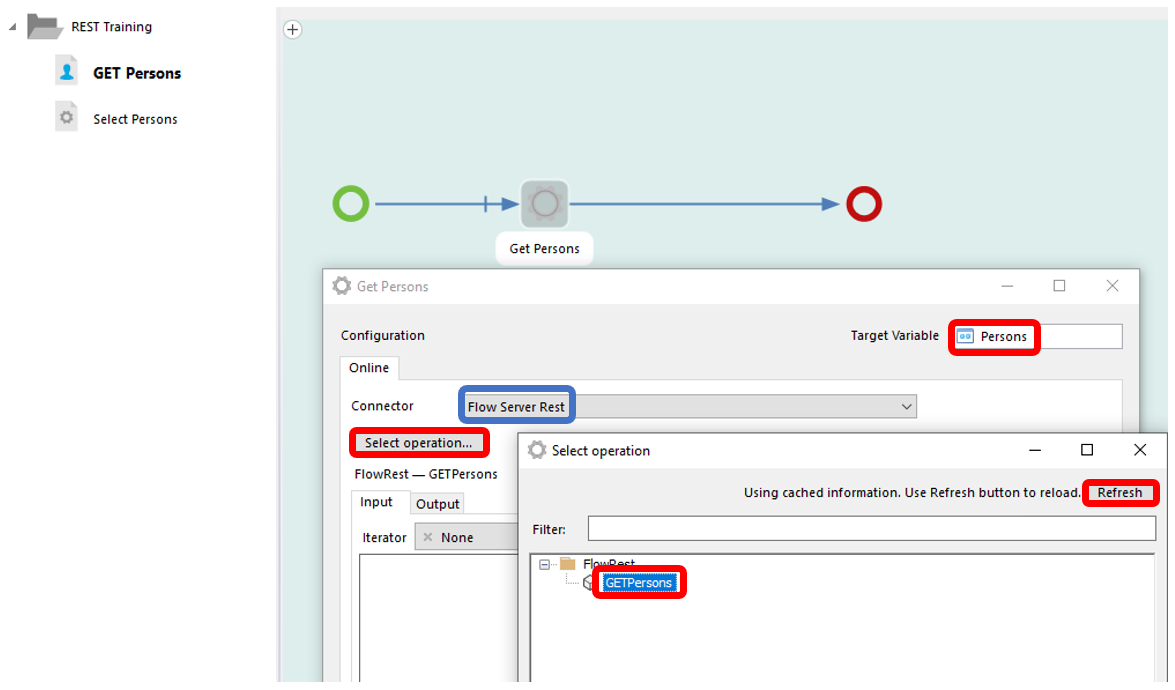Click the REST Training folder icon

[45, 26]
